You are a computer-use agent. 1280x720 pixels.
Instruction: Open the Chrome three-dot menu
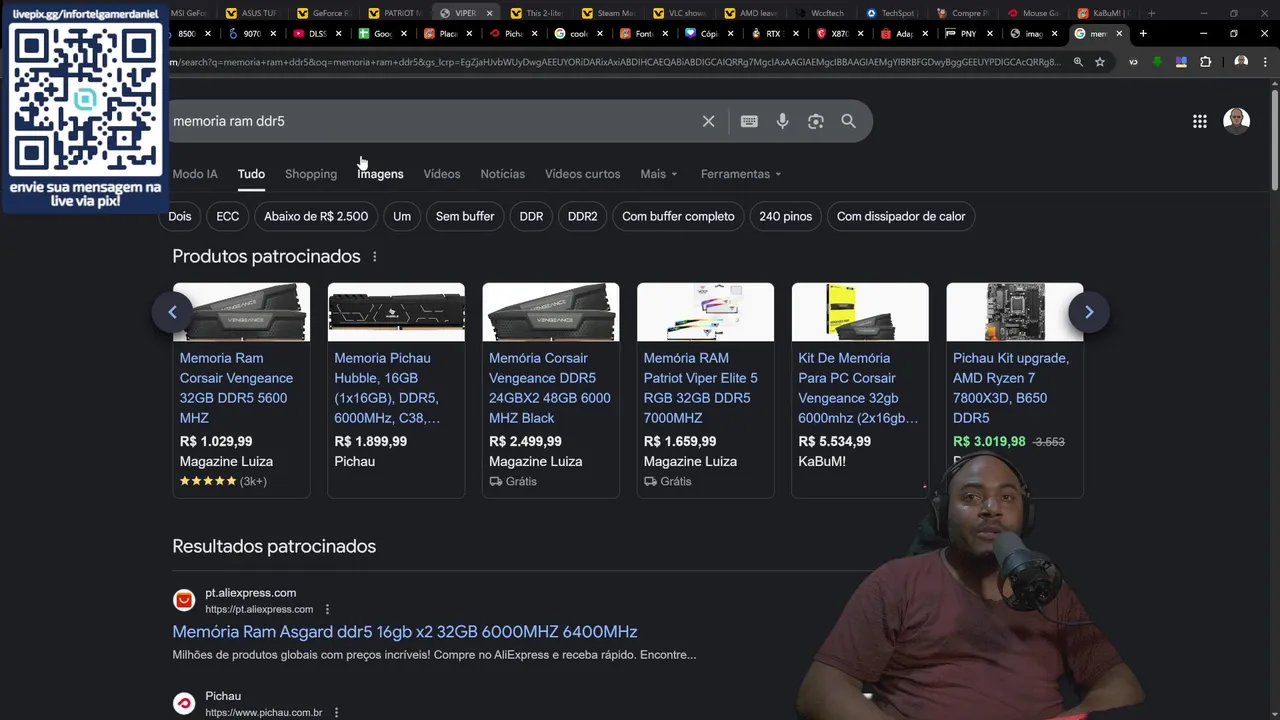pyautogui.click(x=1265, y=62)
